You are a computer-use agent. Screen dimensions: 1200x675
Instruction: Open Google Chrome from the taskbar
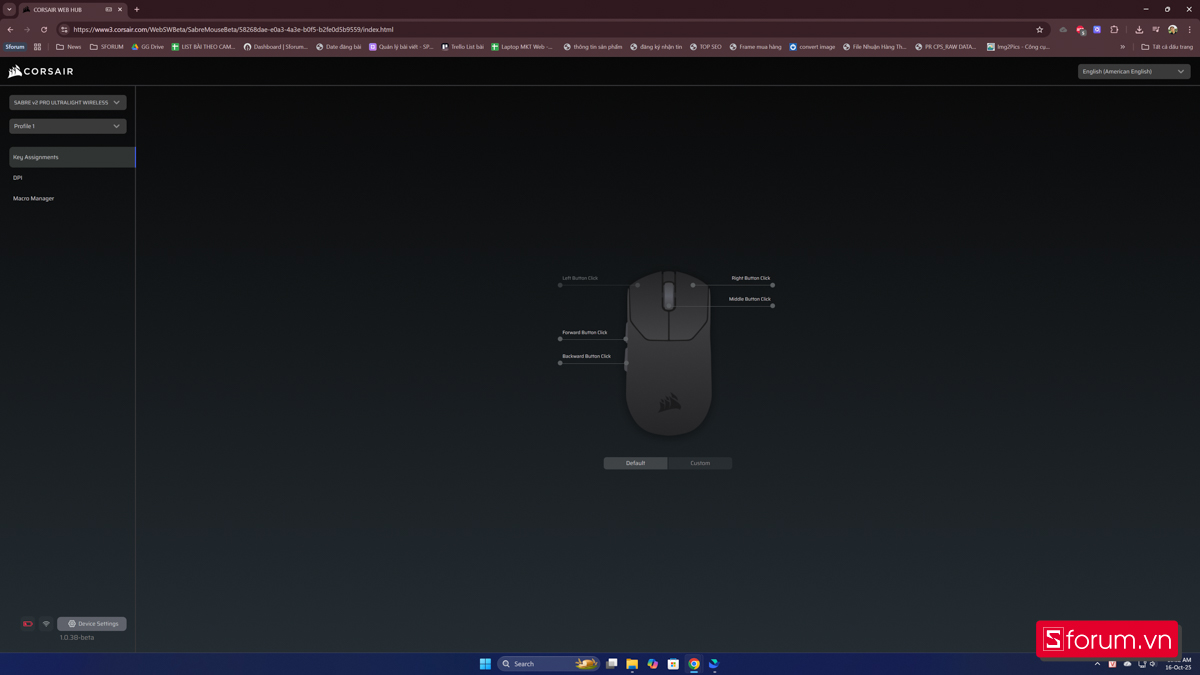(x=694, y=664)
